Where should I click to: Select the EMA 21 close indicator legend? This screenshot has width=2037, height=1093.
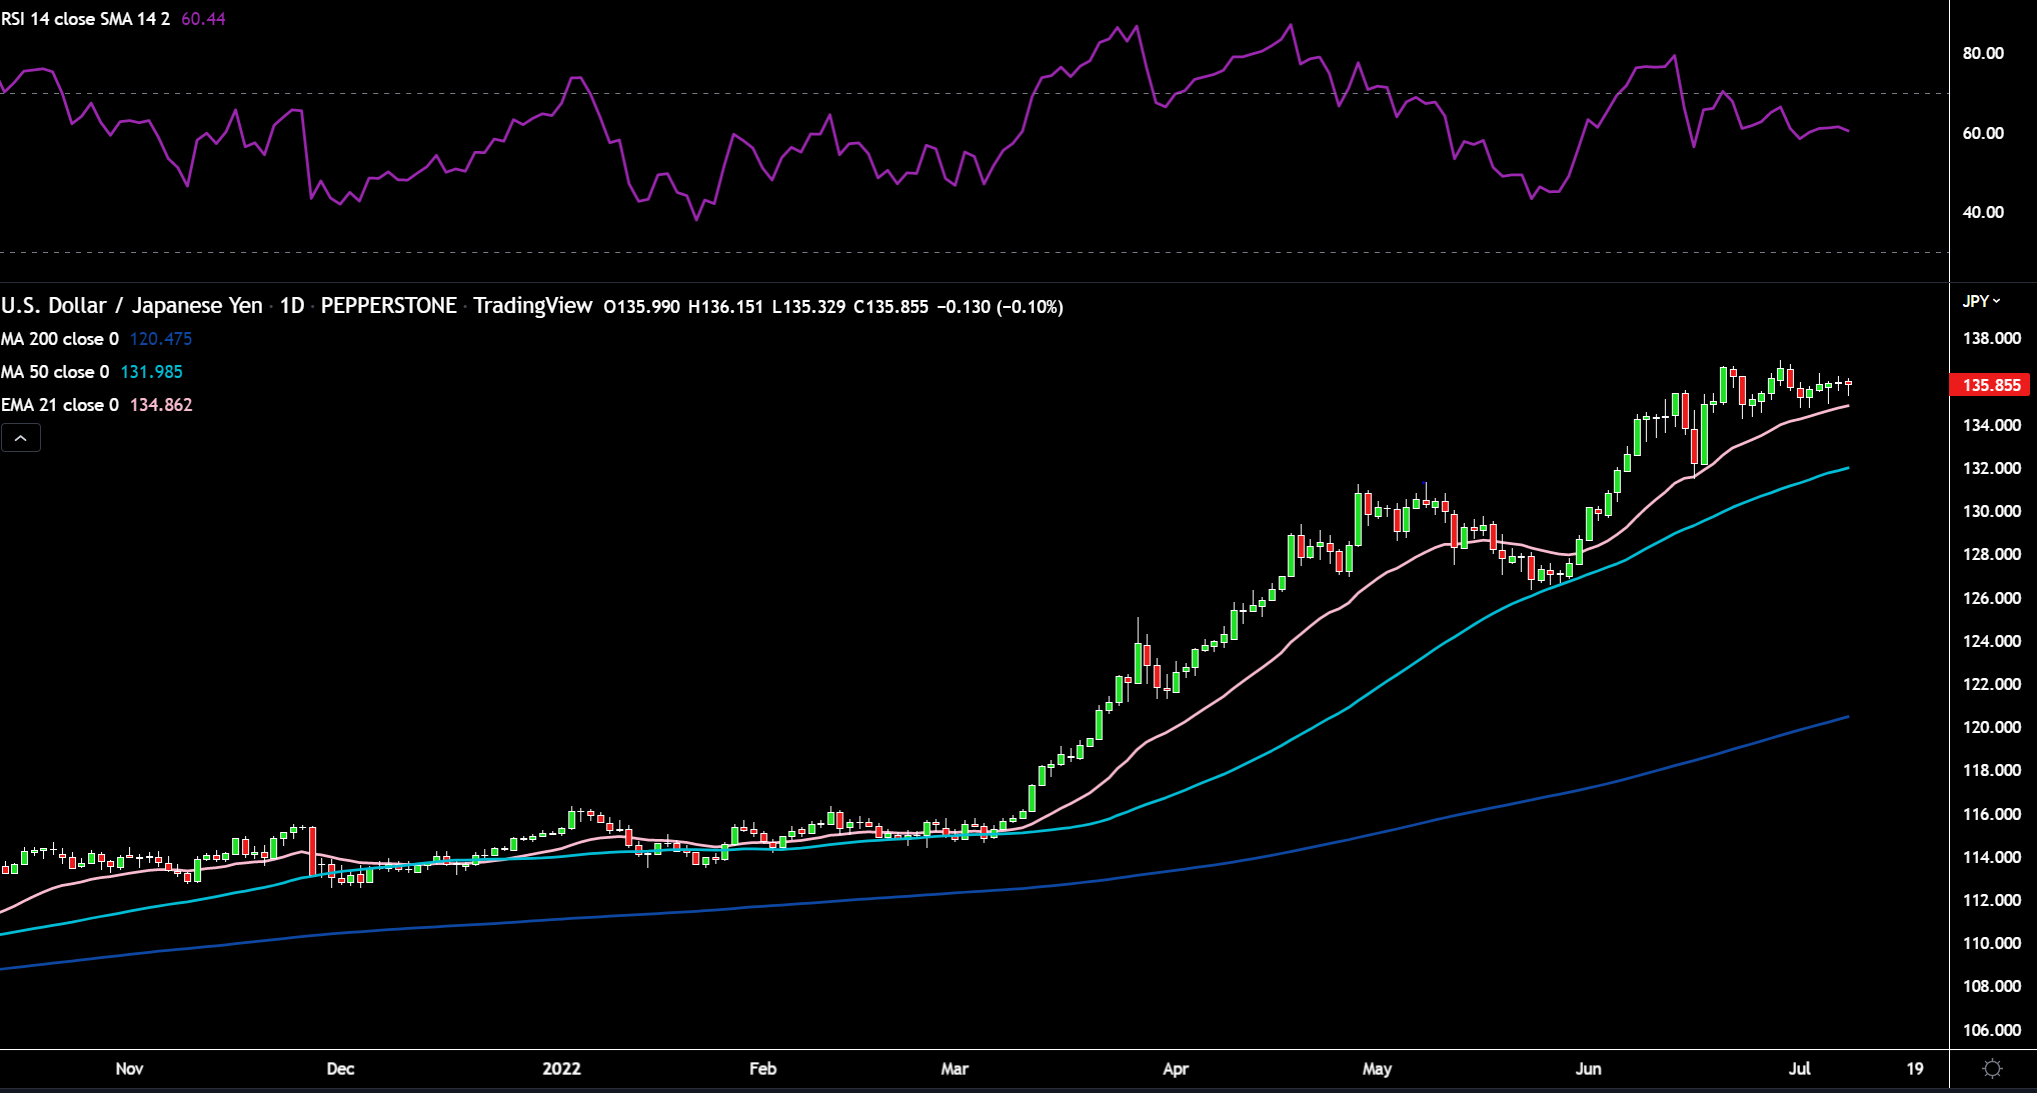[60, 405]
